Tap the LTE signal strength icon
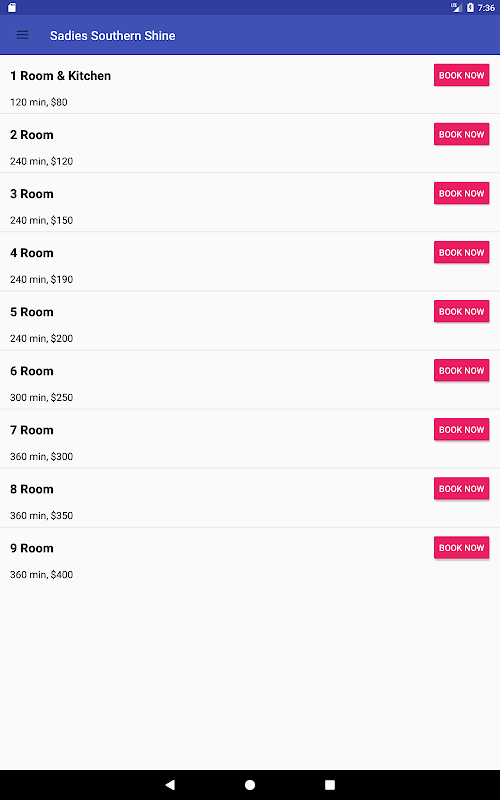Screen dimensions: 500x800 tap(456, 7)
